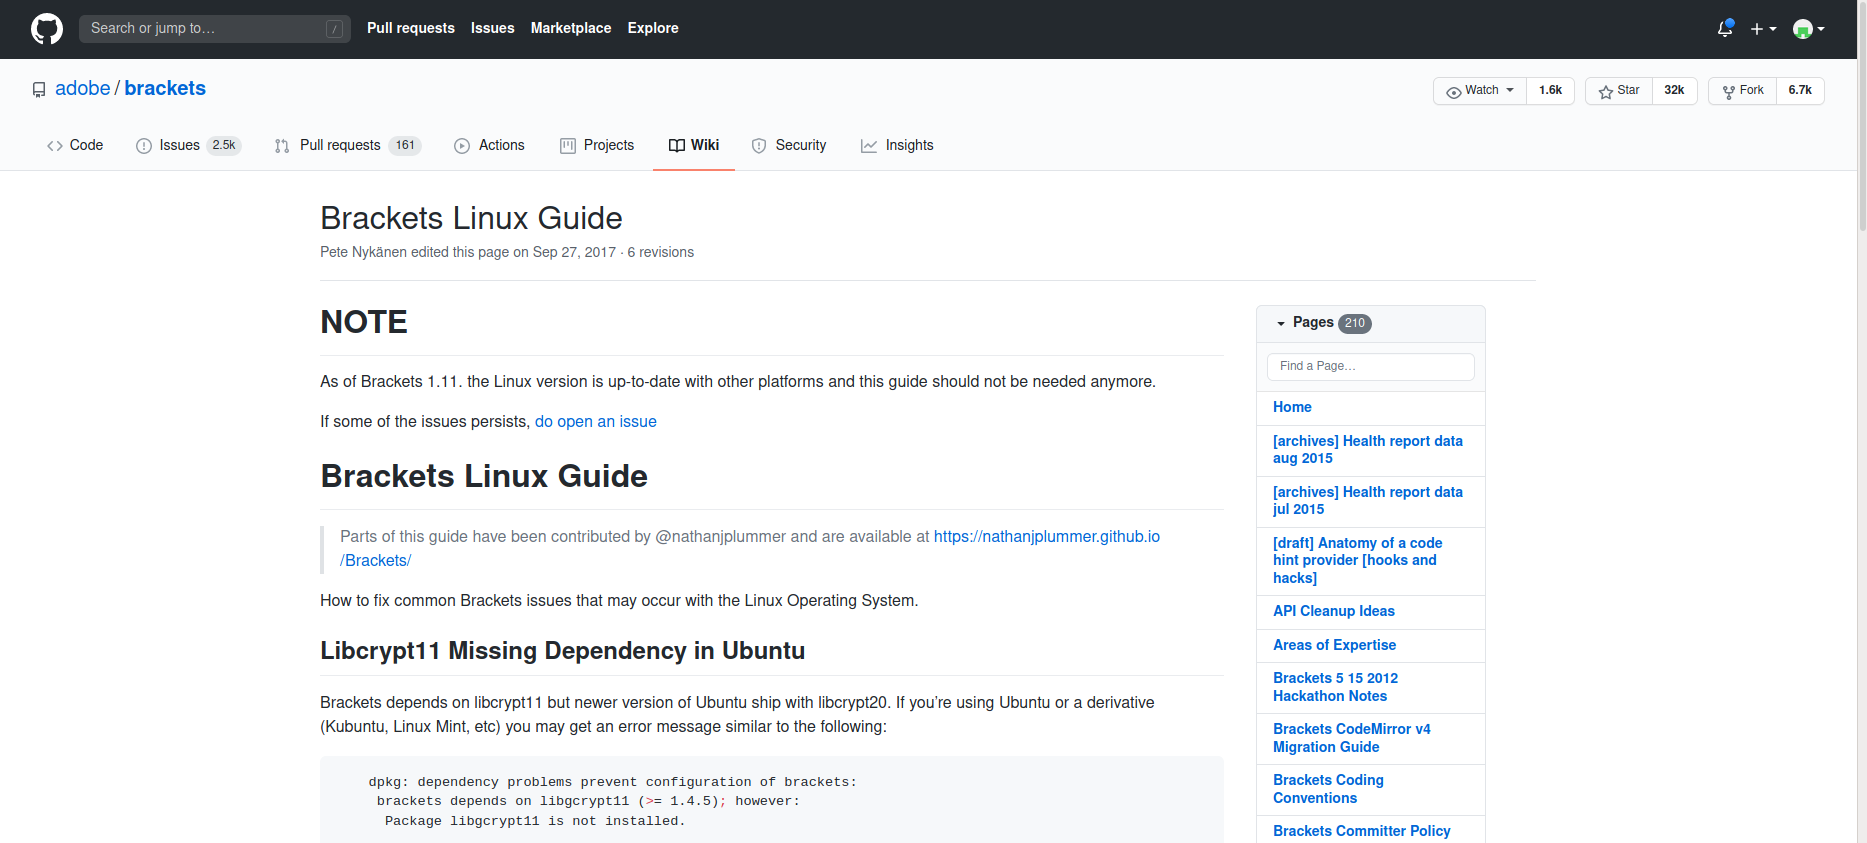Open the Watch dropdown
The image size is (1867, 843).
coord(1480,91)
